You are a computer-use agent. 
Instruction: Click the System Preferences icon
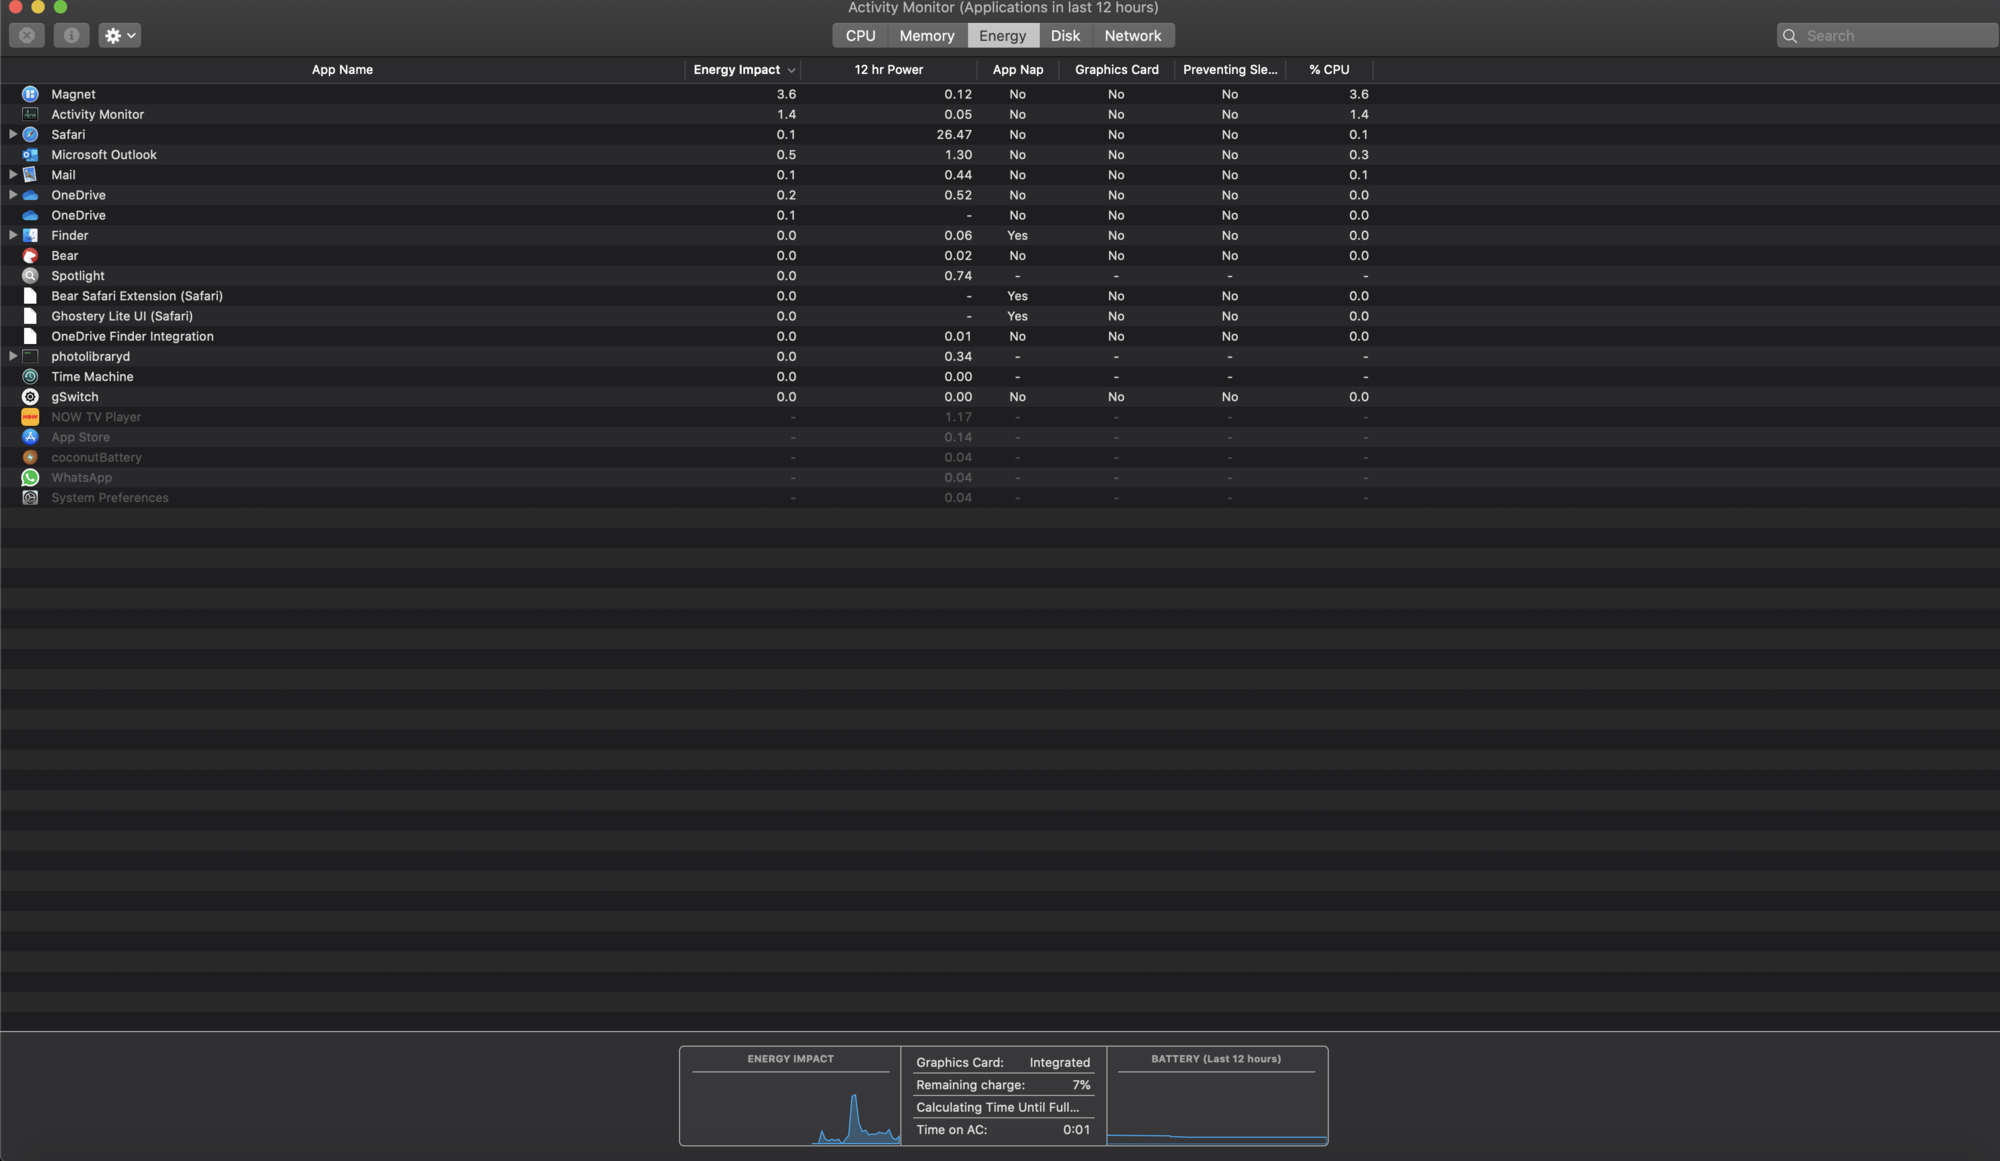pos(30,498)
